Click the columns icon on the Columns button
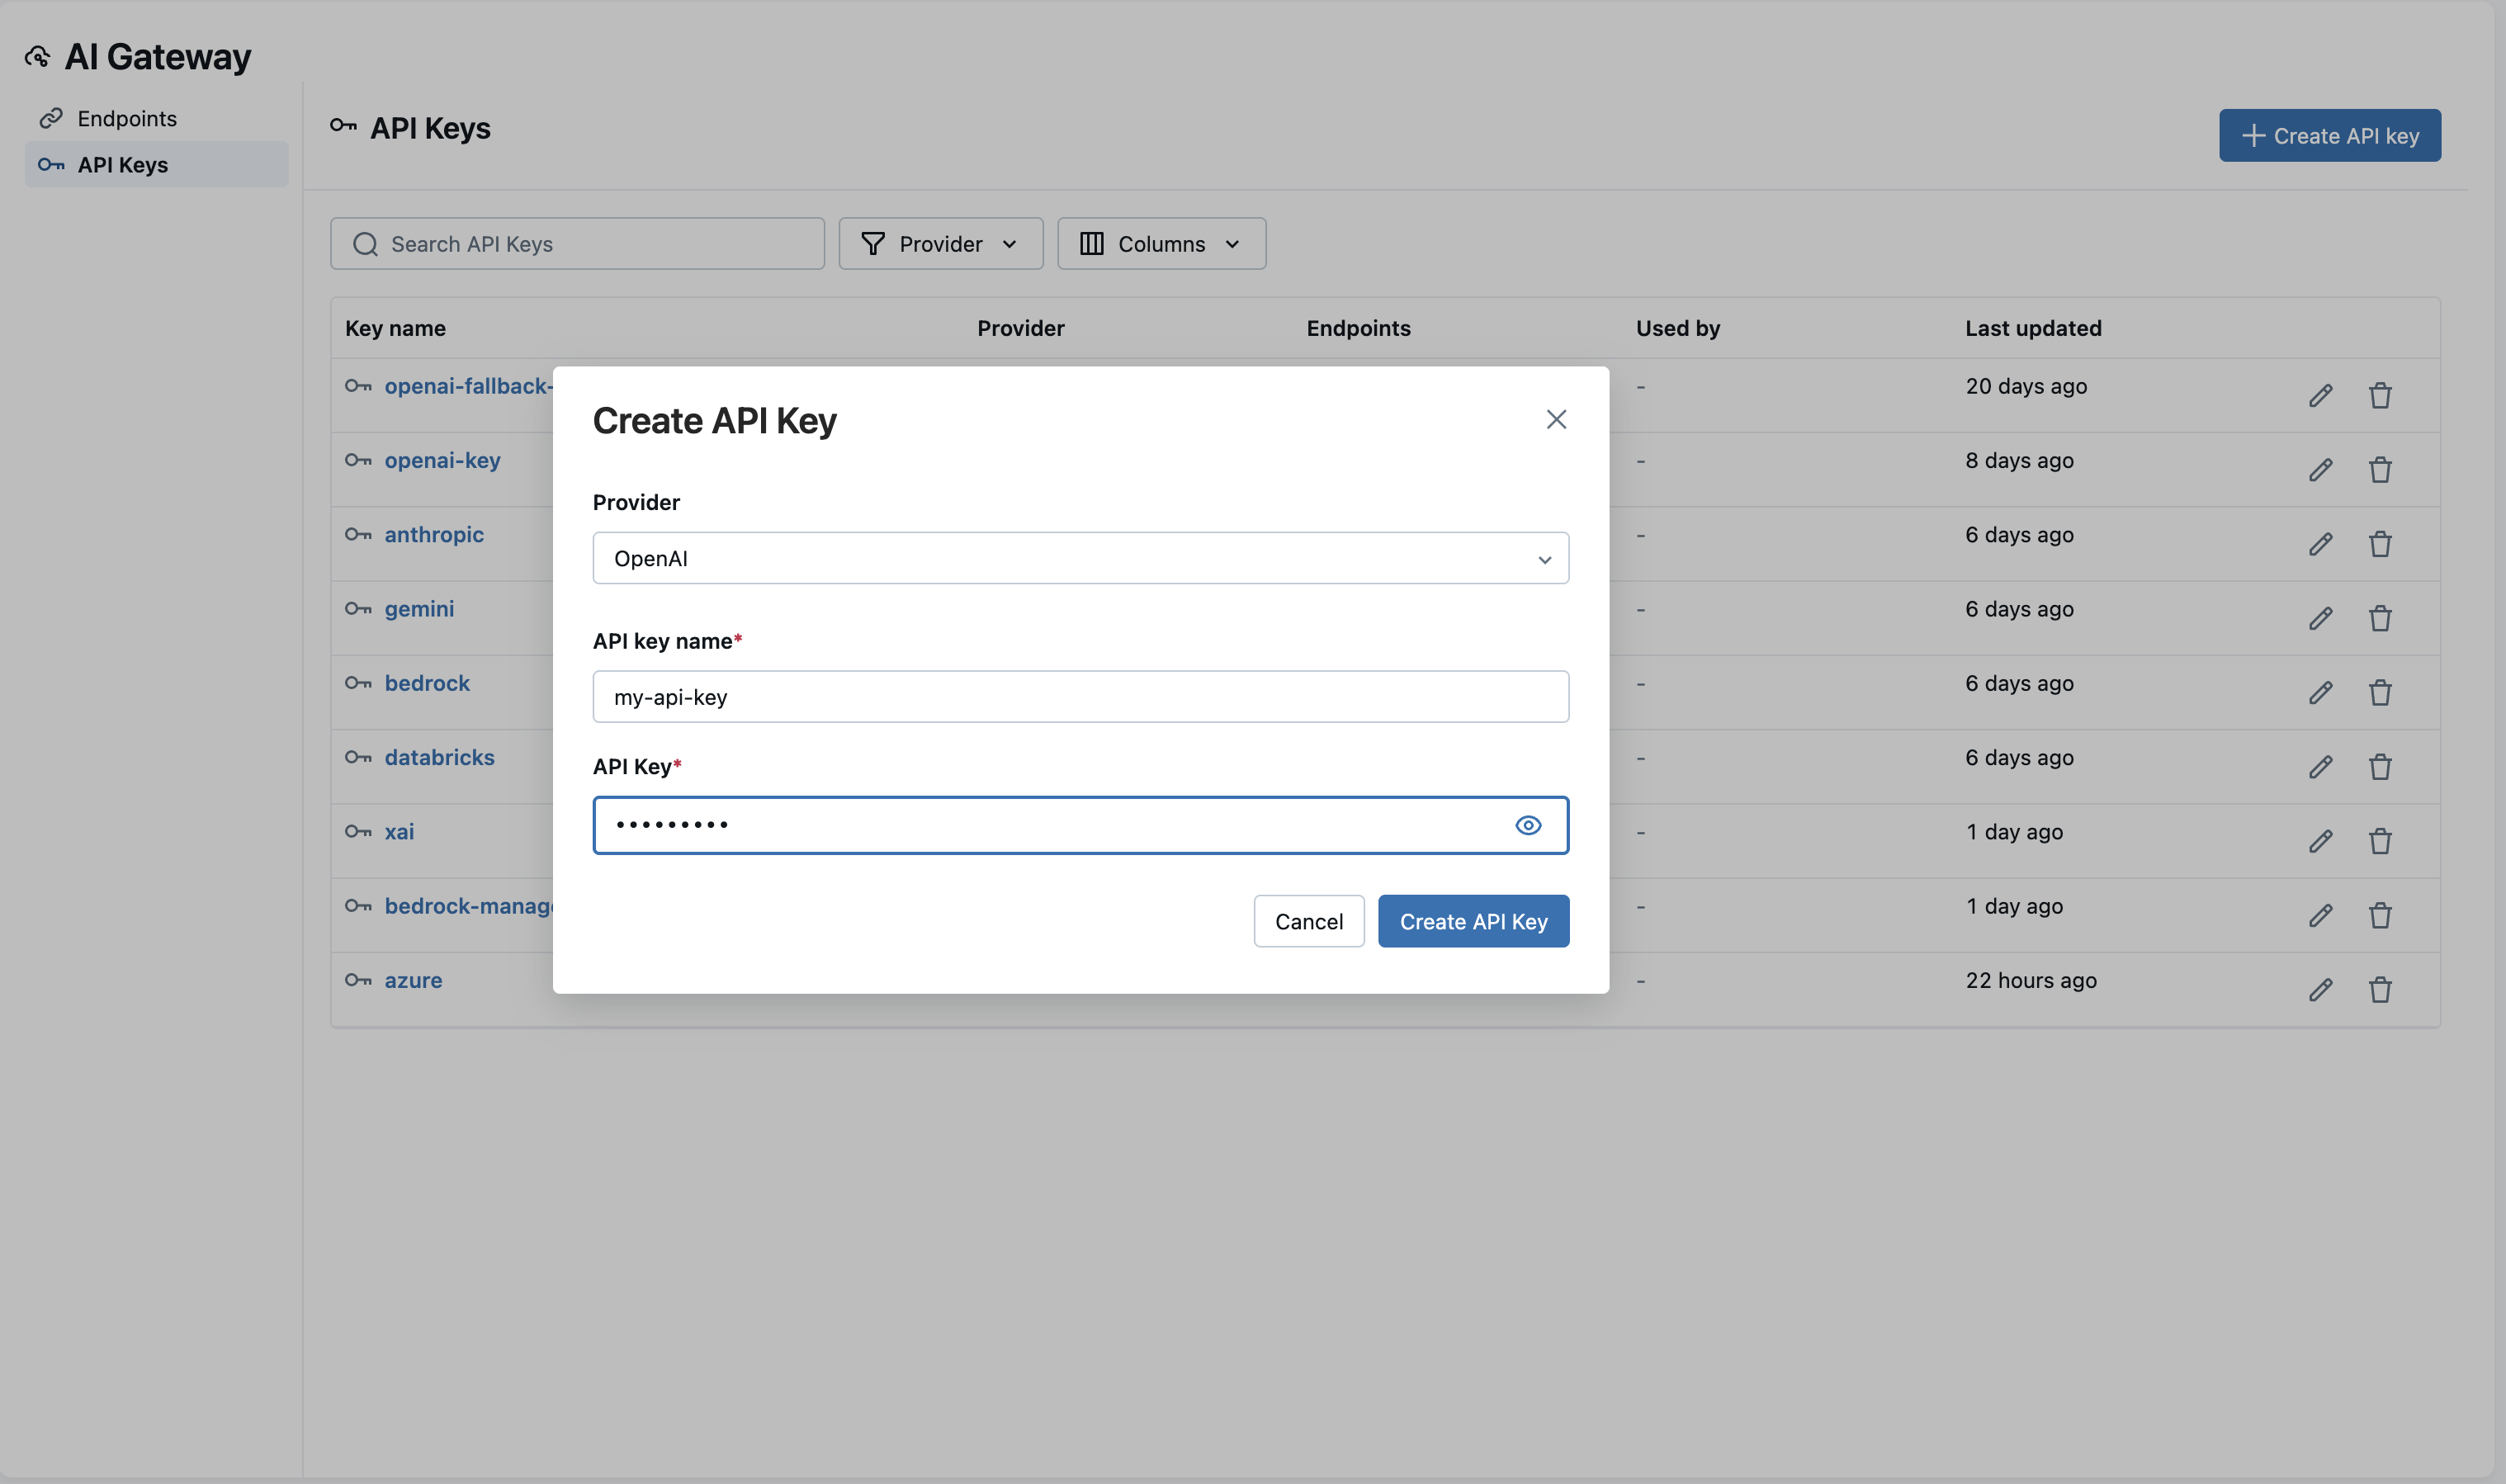The height and width of the screenshot is (1484, 2506). coord(1092,243)
